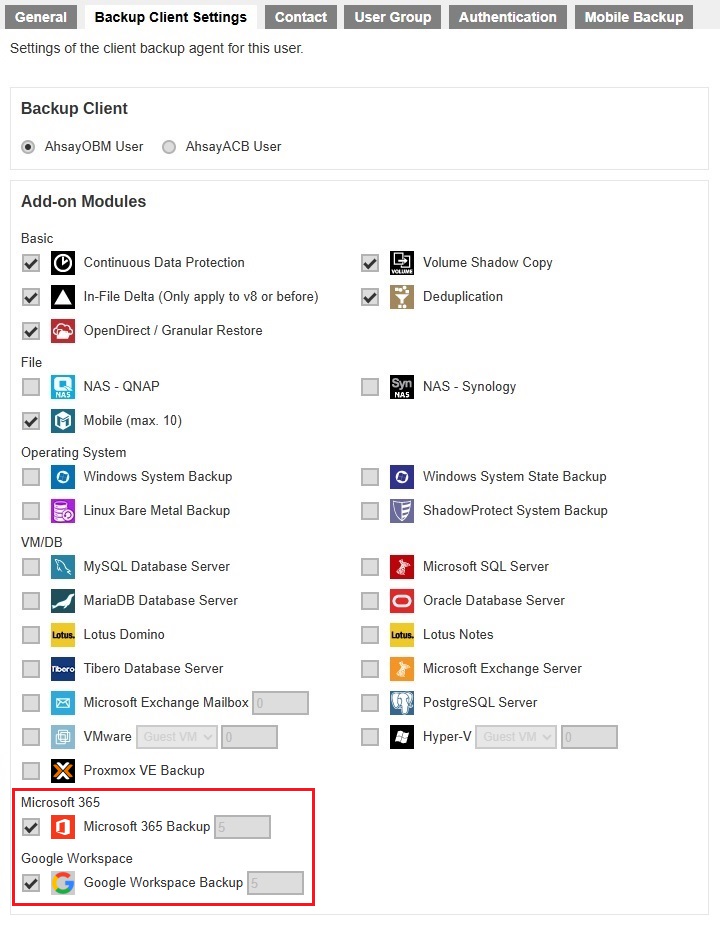Click the Microsoft 365 Backup quantity field

coord(243,827)
